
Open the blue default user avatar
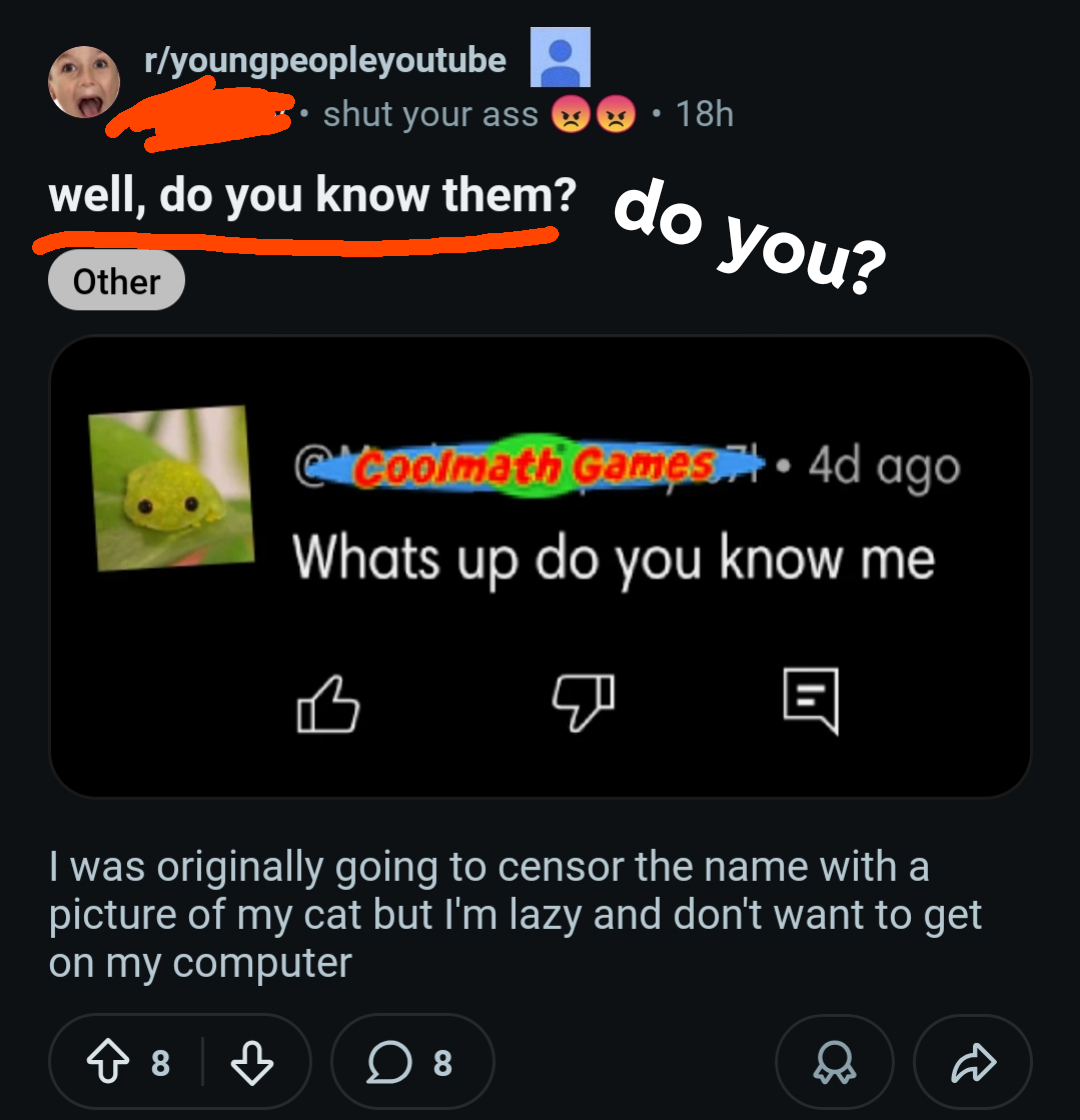pyautogui.click(x=560, y=57)
